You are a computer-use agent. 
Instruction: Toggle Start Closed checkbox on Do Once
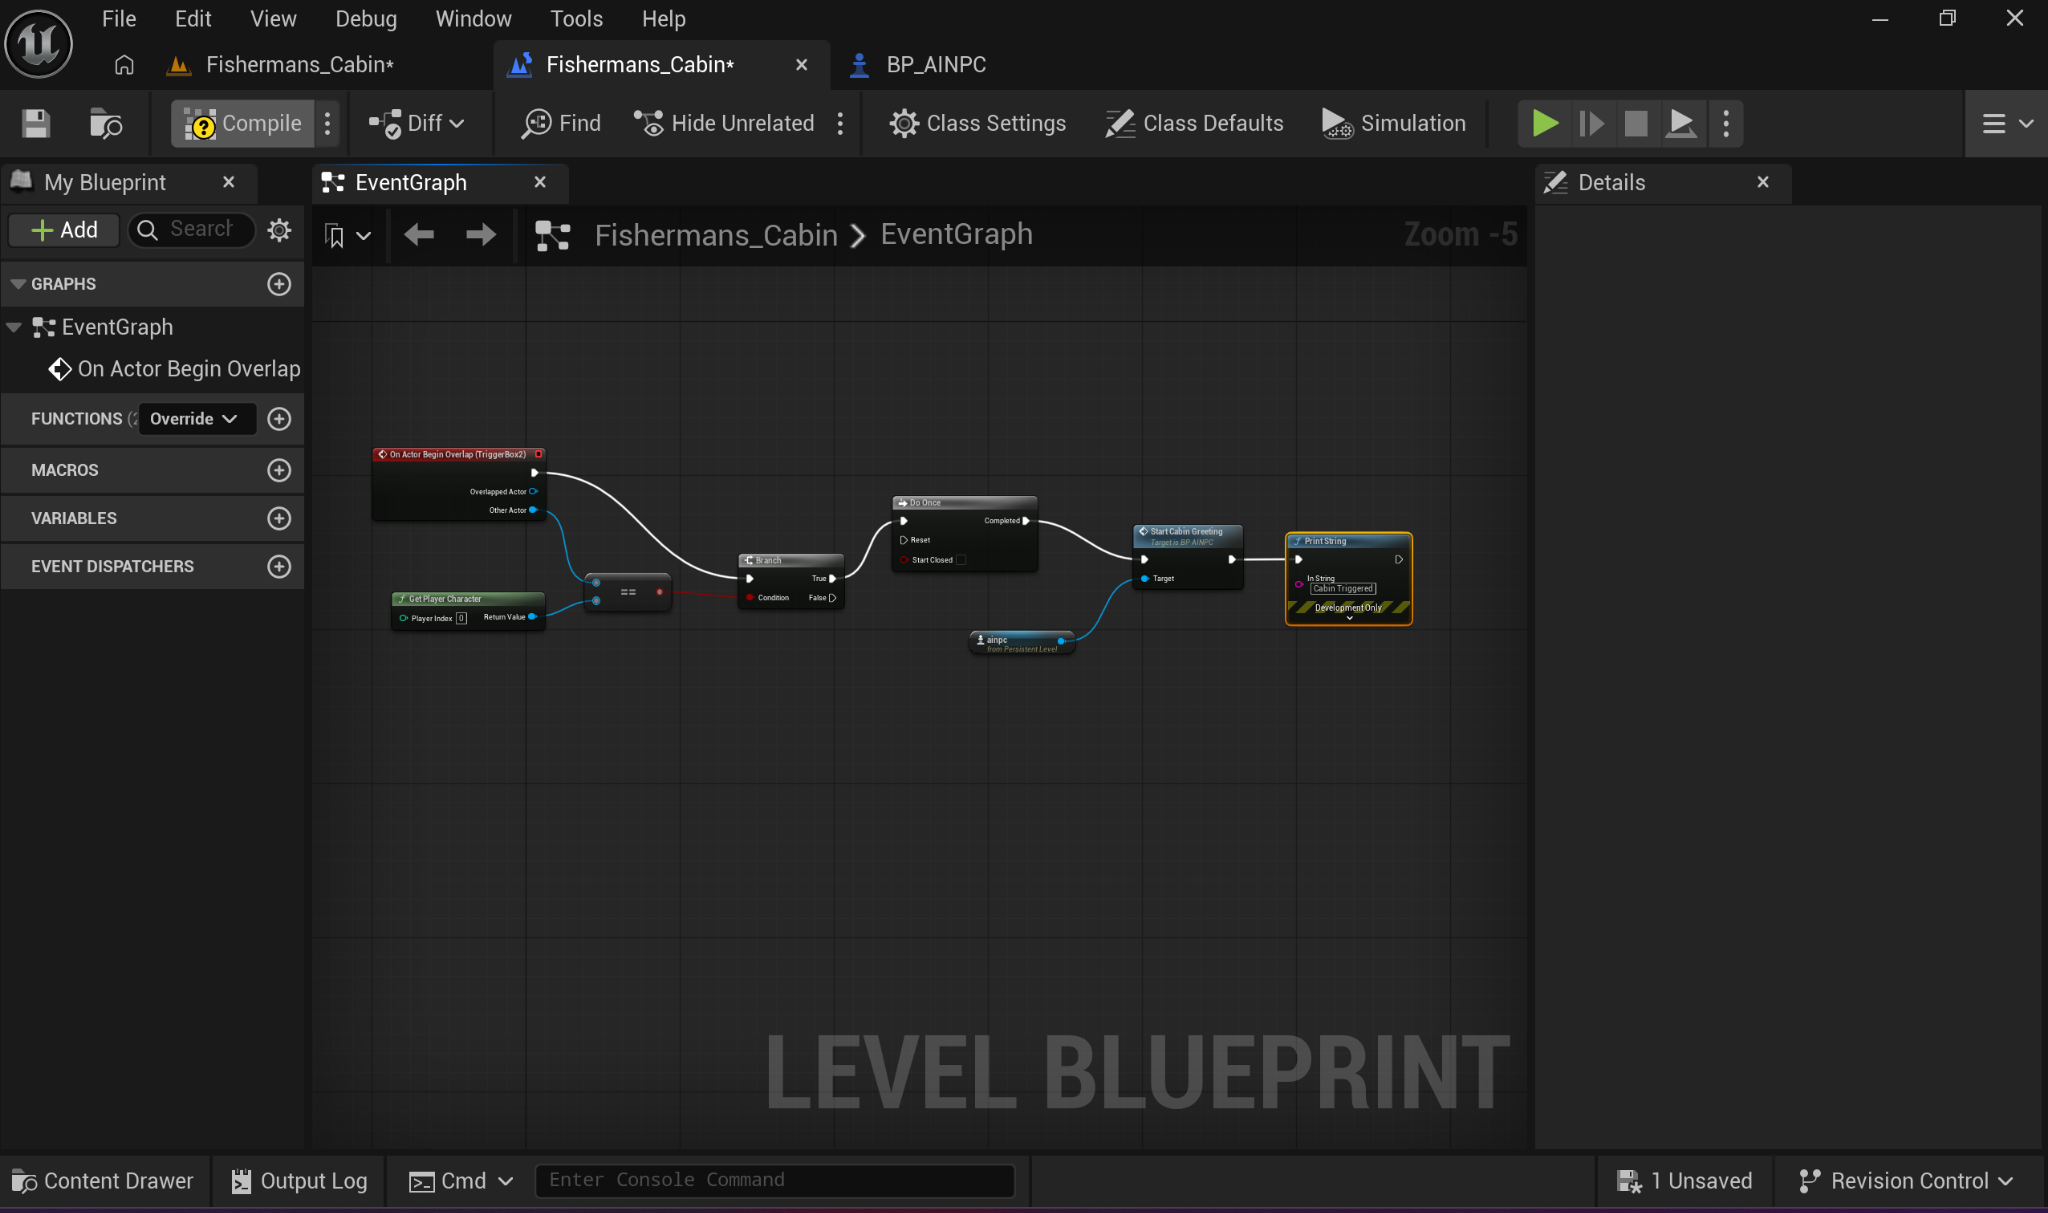(961, 560)
